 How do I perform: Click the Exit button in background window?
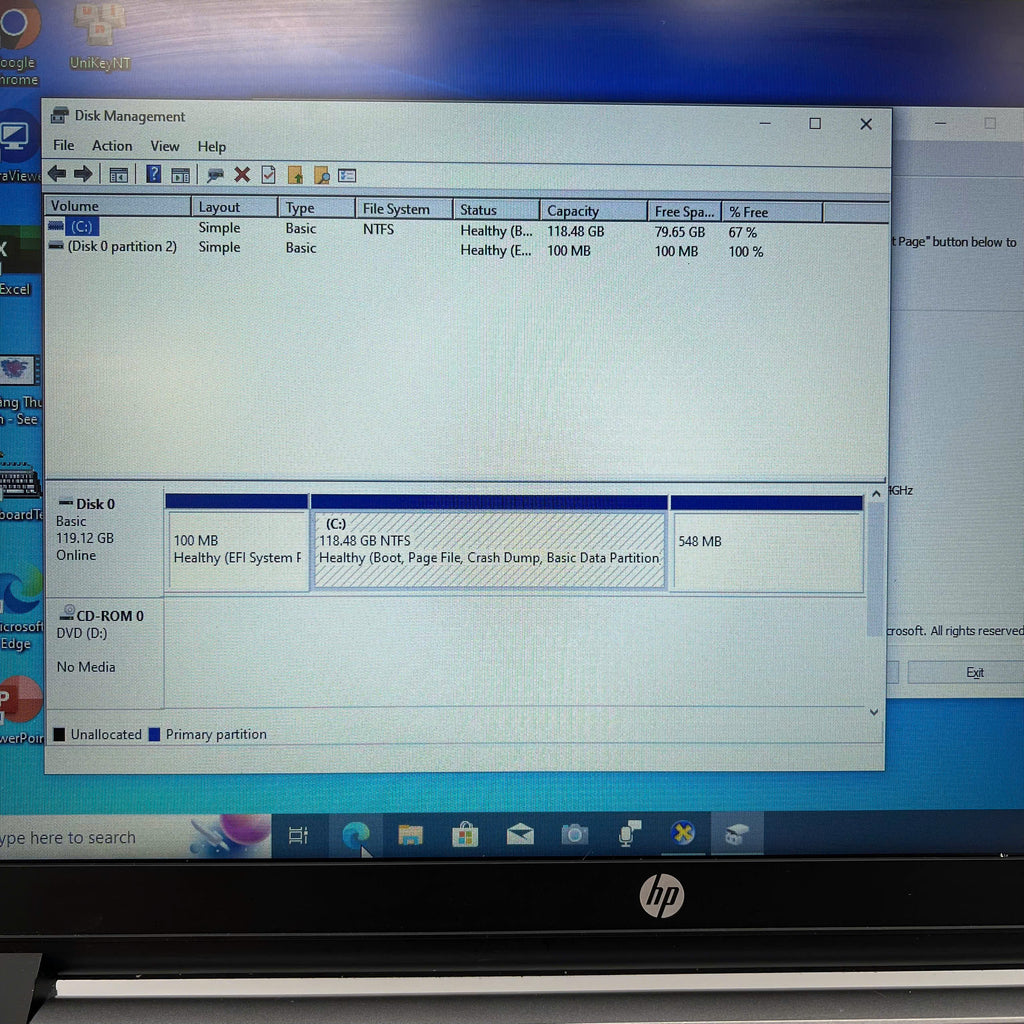click(974, 673)
